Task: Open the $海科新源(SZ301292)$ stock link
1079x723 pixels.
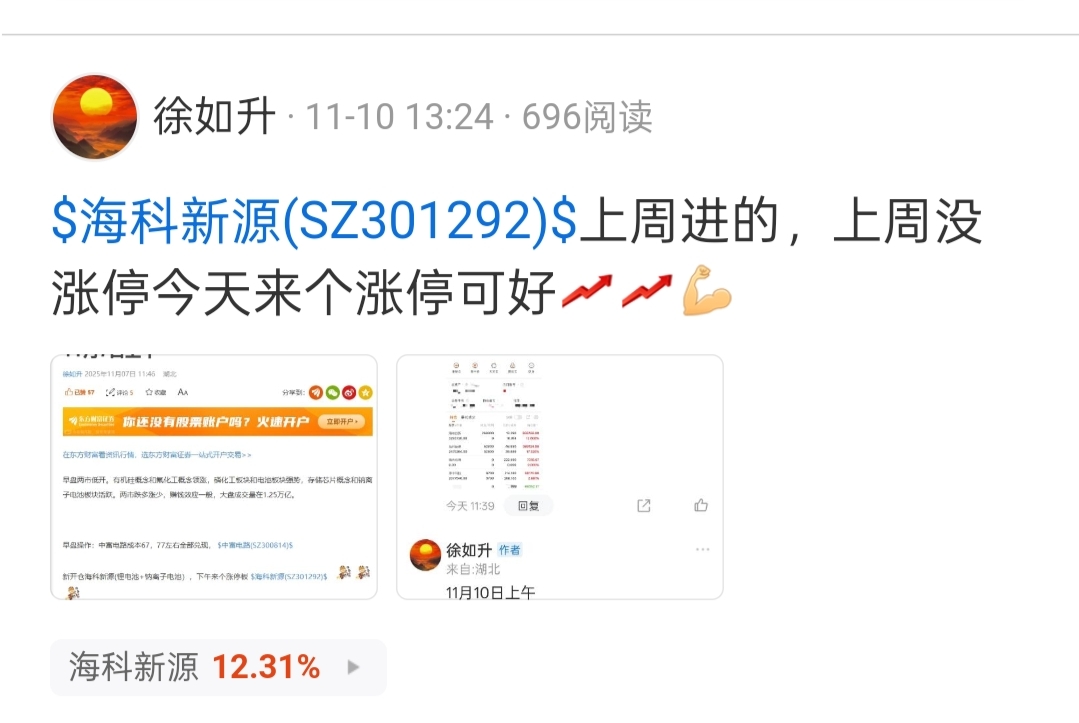Action: 314,222
